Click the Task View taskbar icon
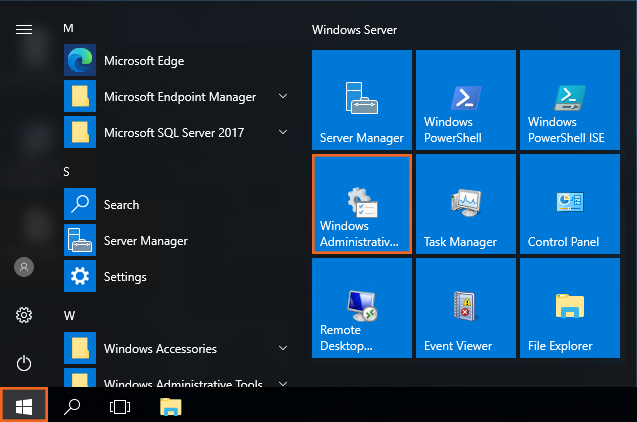The height and width of the screenshot is (422, 637). click(x=120, y=406)
